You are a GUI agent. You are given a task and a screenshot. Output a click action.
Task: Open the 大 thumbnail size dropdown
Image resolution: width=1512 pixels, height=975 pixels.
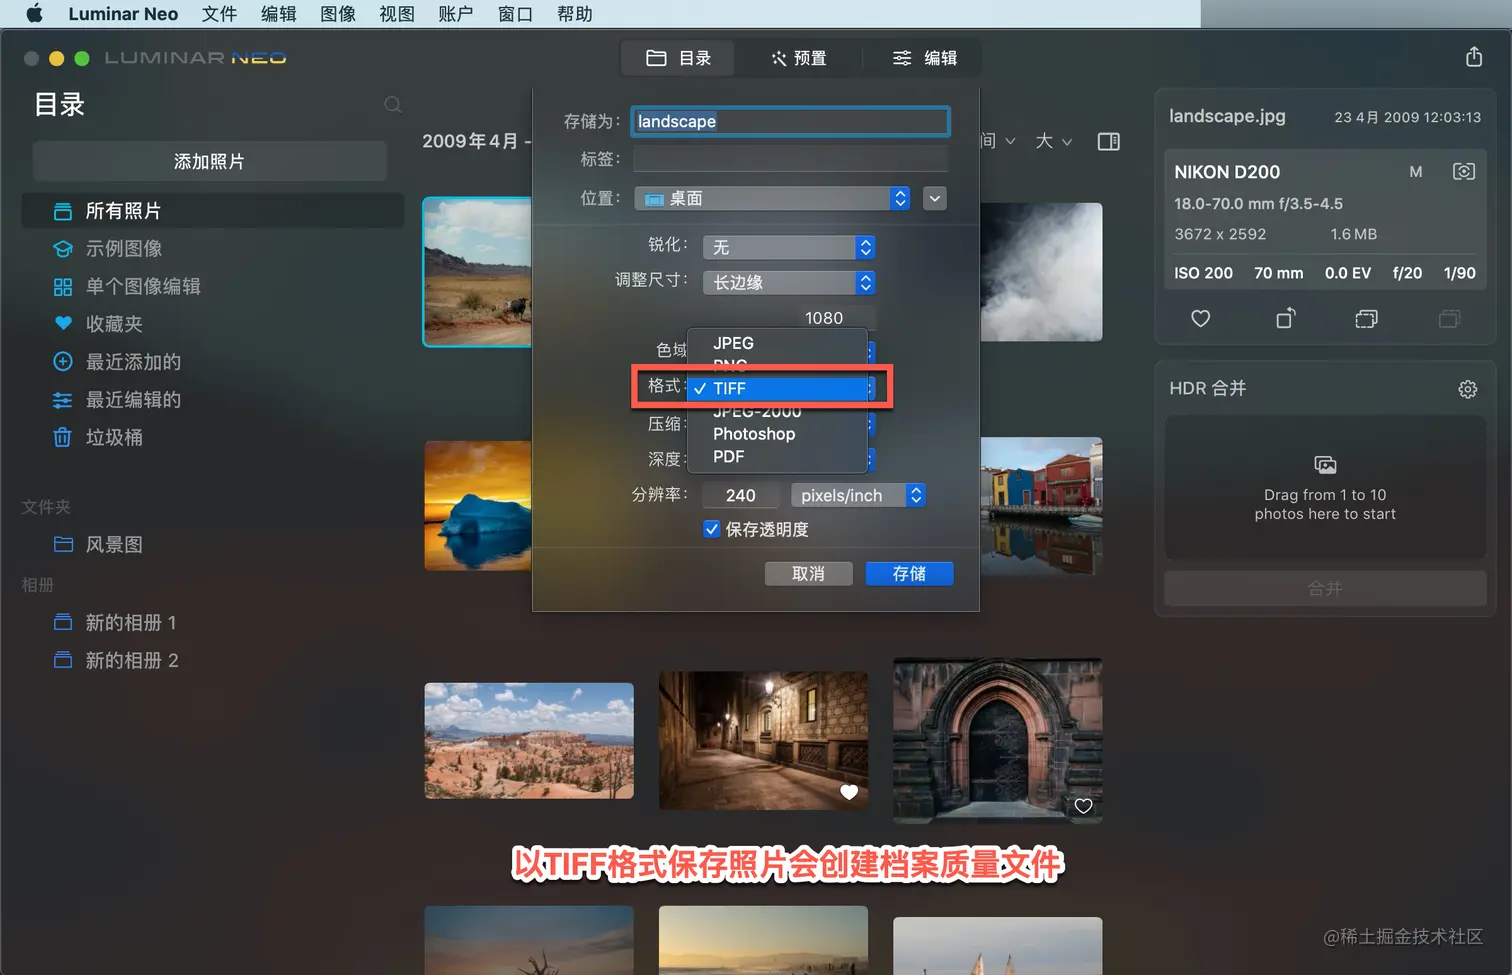(1053, 141)
